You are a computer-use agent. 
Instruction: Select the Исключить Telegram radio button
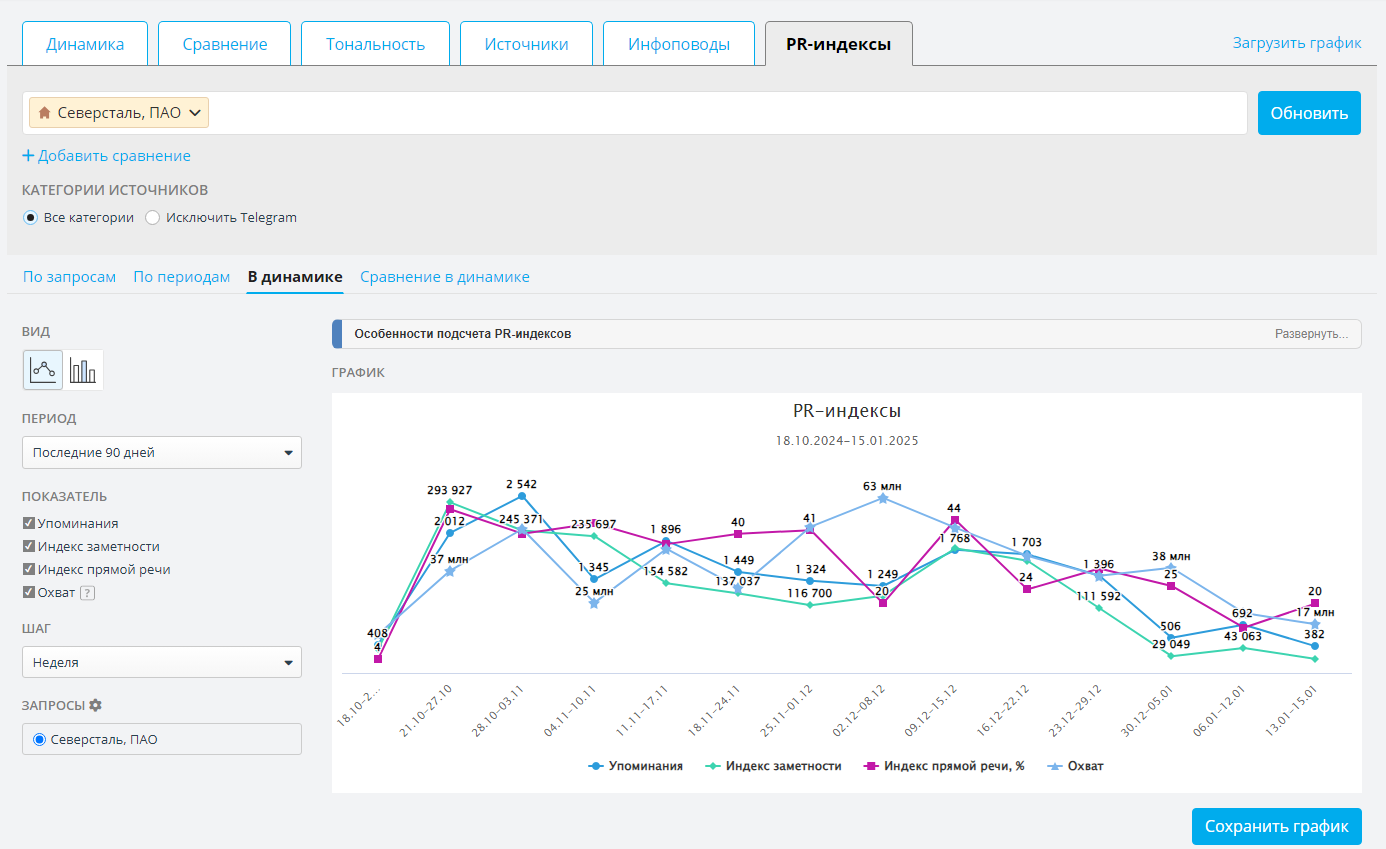(x=153, y=217)
